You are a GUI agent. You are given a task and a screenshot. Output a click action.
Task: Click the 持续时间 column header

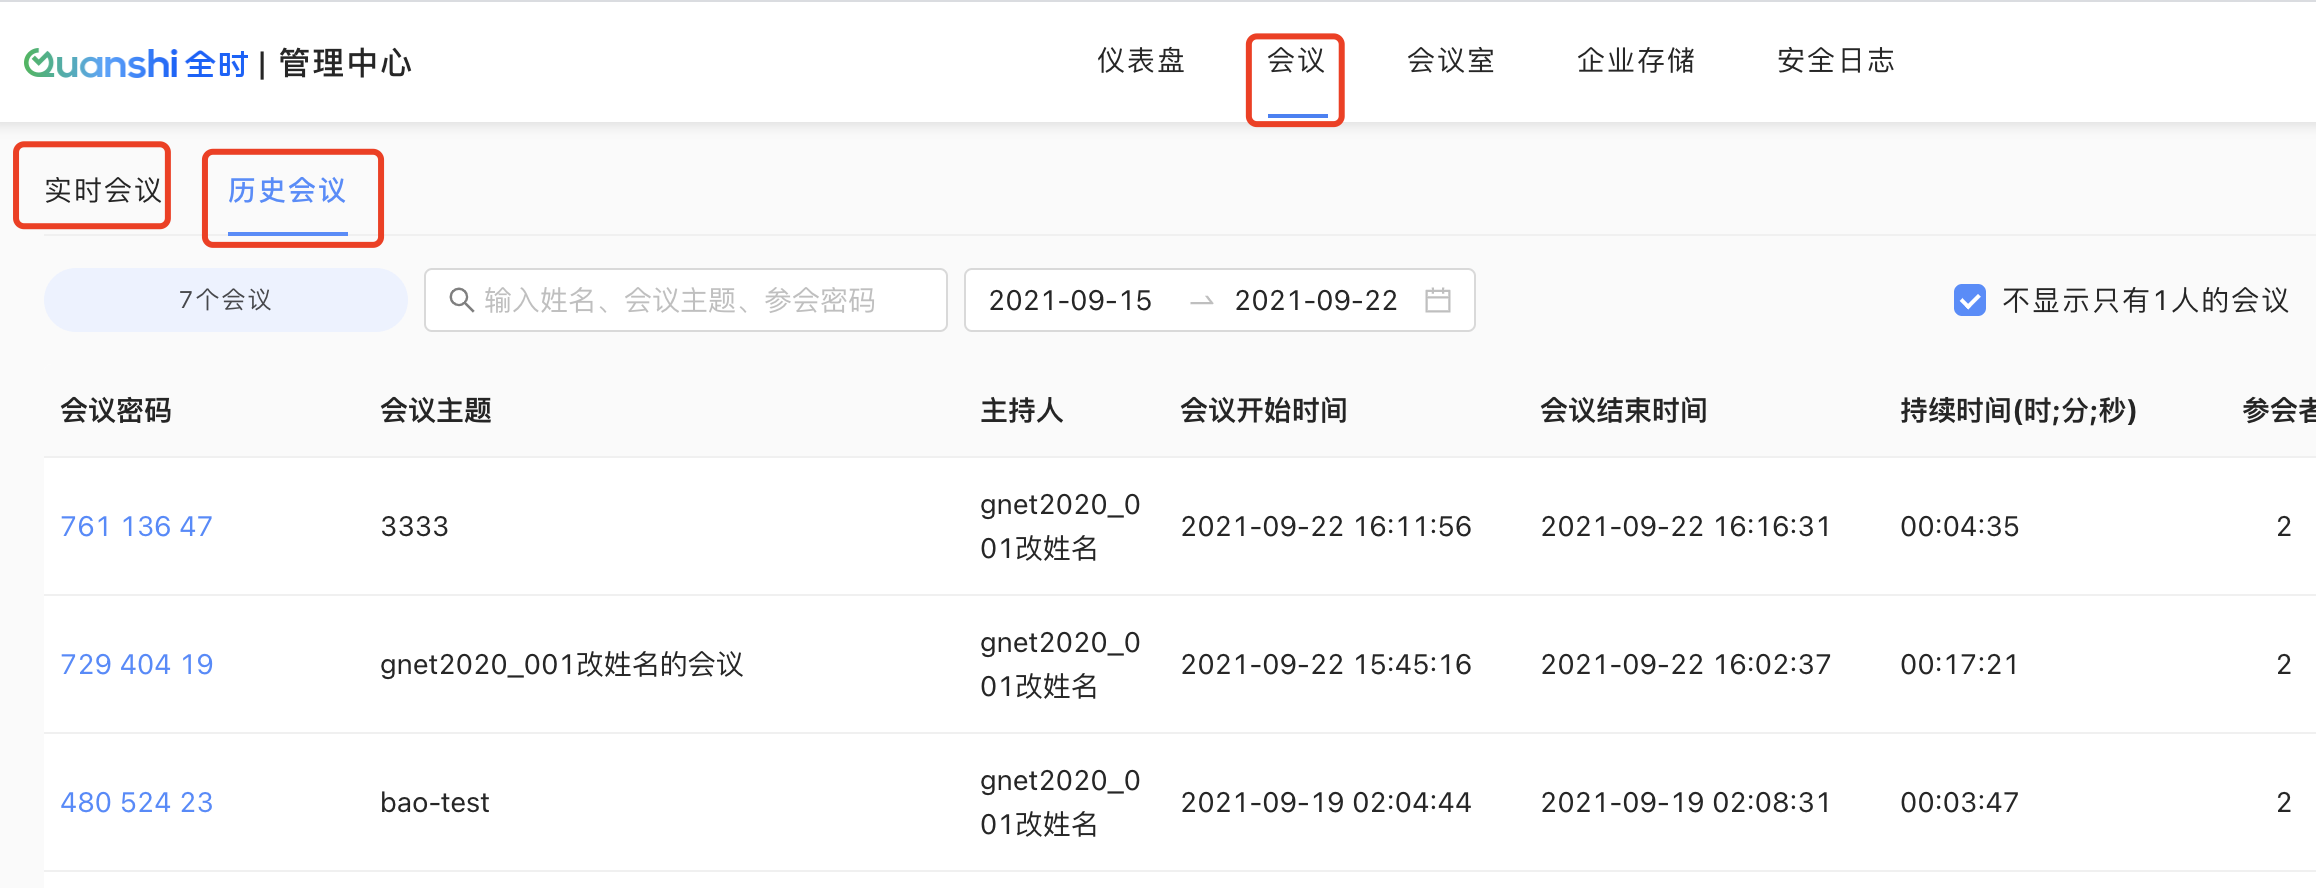click(2018, 410)
